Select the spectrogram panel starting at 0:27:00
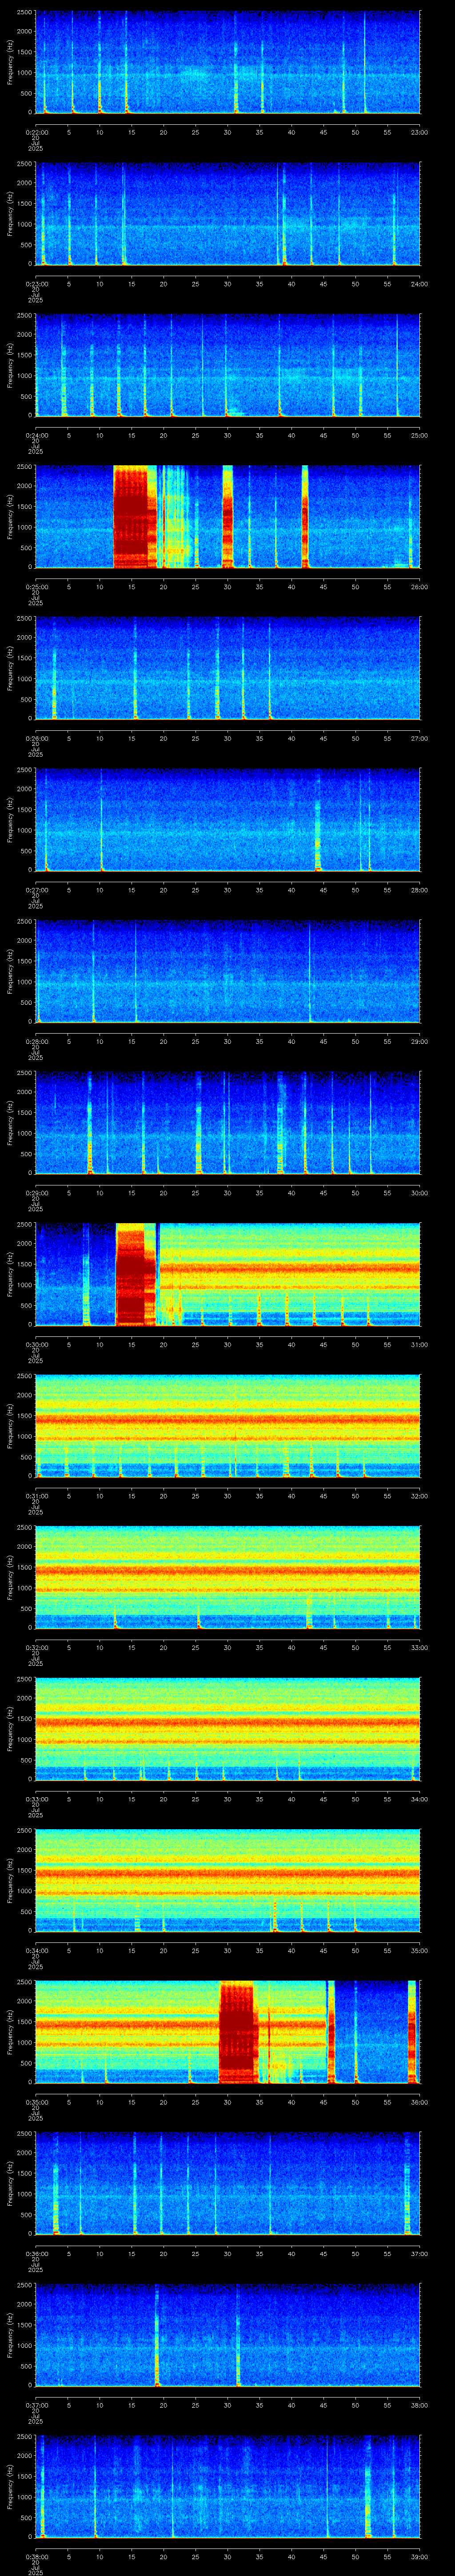This screenshot has height=2576, width=455. [228, 820]
